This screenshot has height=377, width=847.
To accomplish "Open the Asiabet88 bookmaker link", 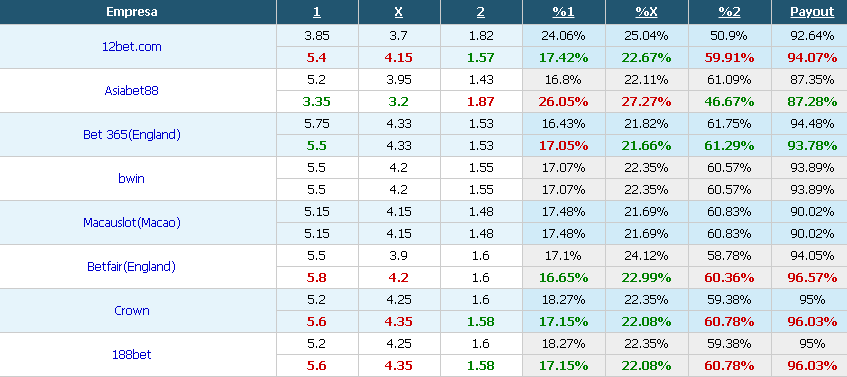I will pos(132,91).
